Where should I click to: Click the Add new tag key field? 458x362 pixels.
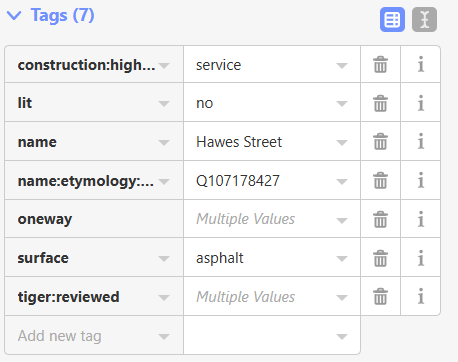coord(94,335)
